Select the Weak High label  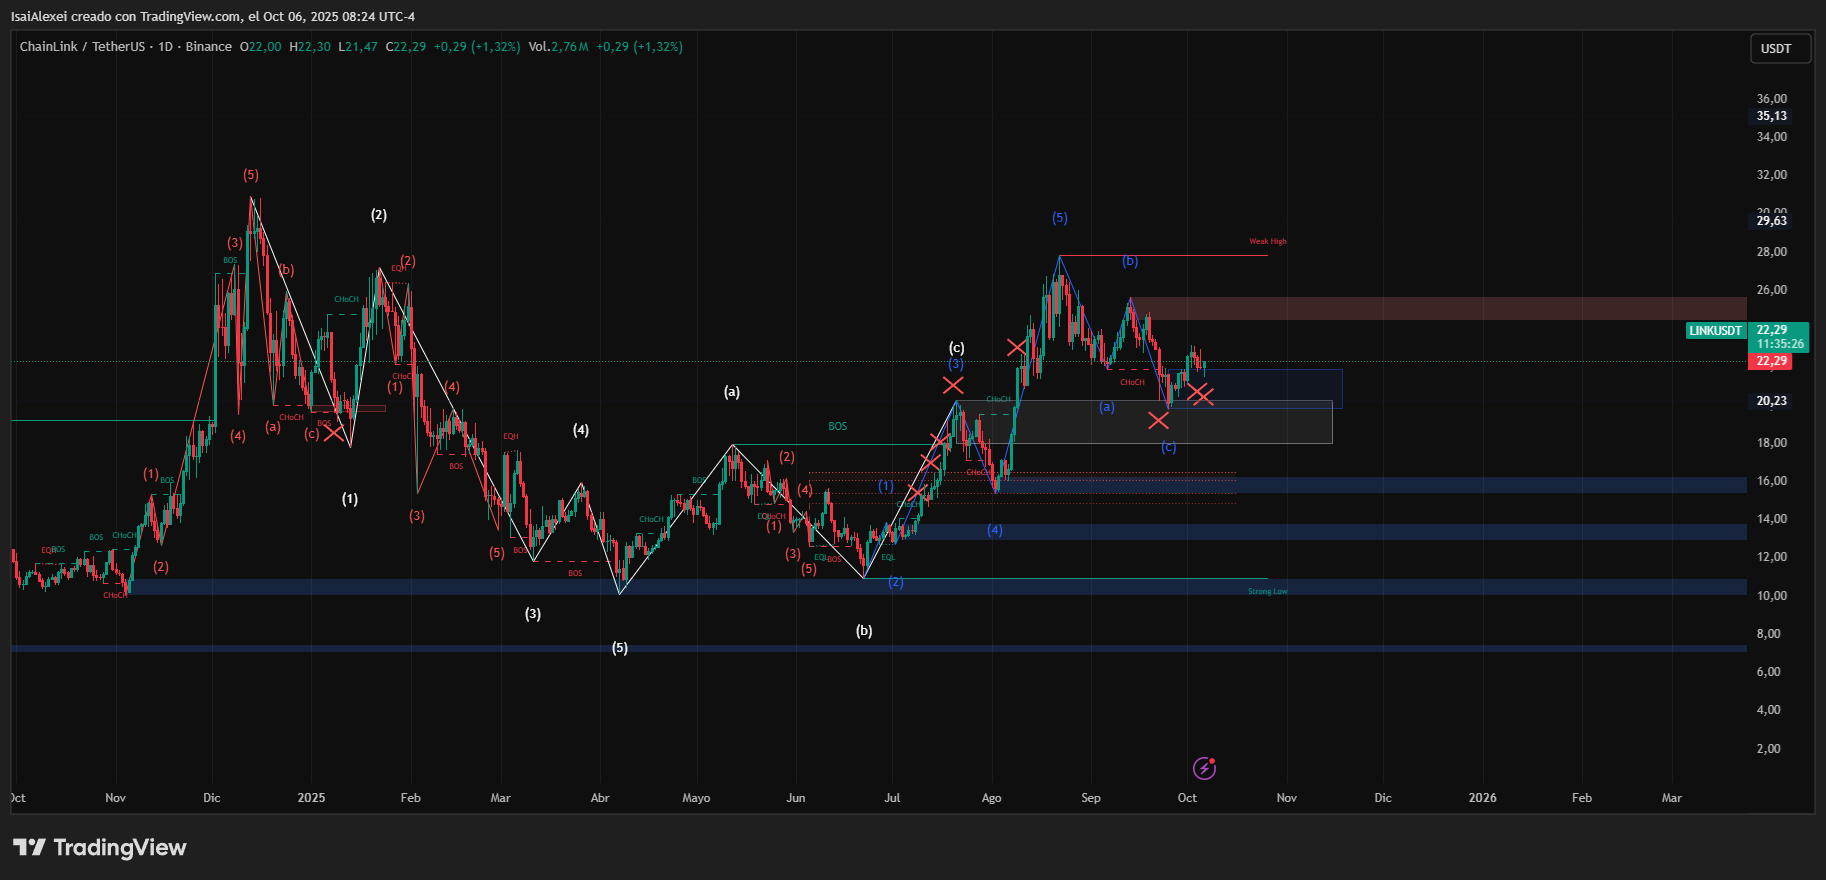click(x=1267, y=241)
